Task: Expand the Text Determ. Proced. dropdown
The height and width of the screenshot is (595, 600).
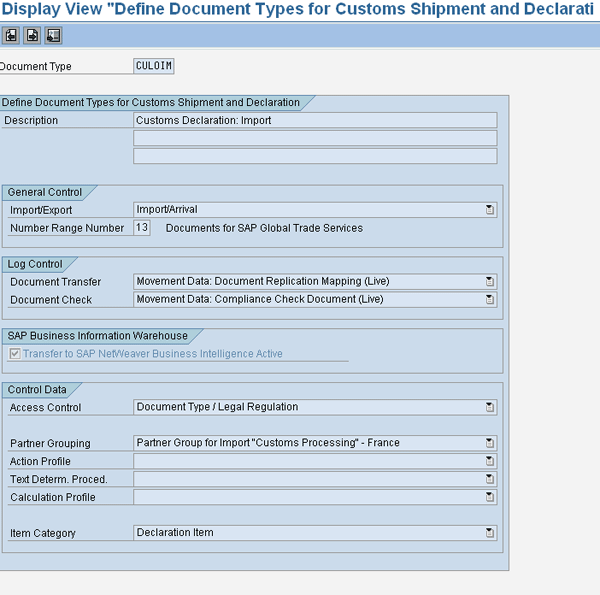Action: (x=489, y=479)
